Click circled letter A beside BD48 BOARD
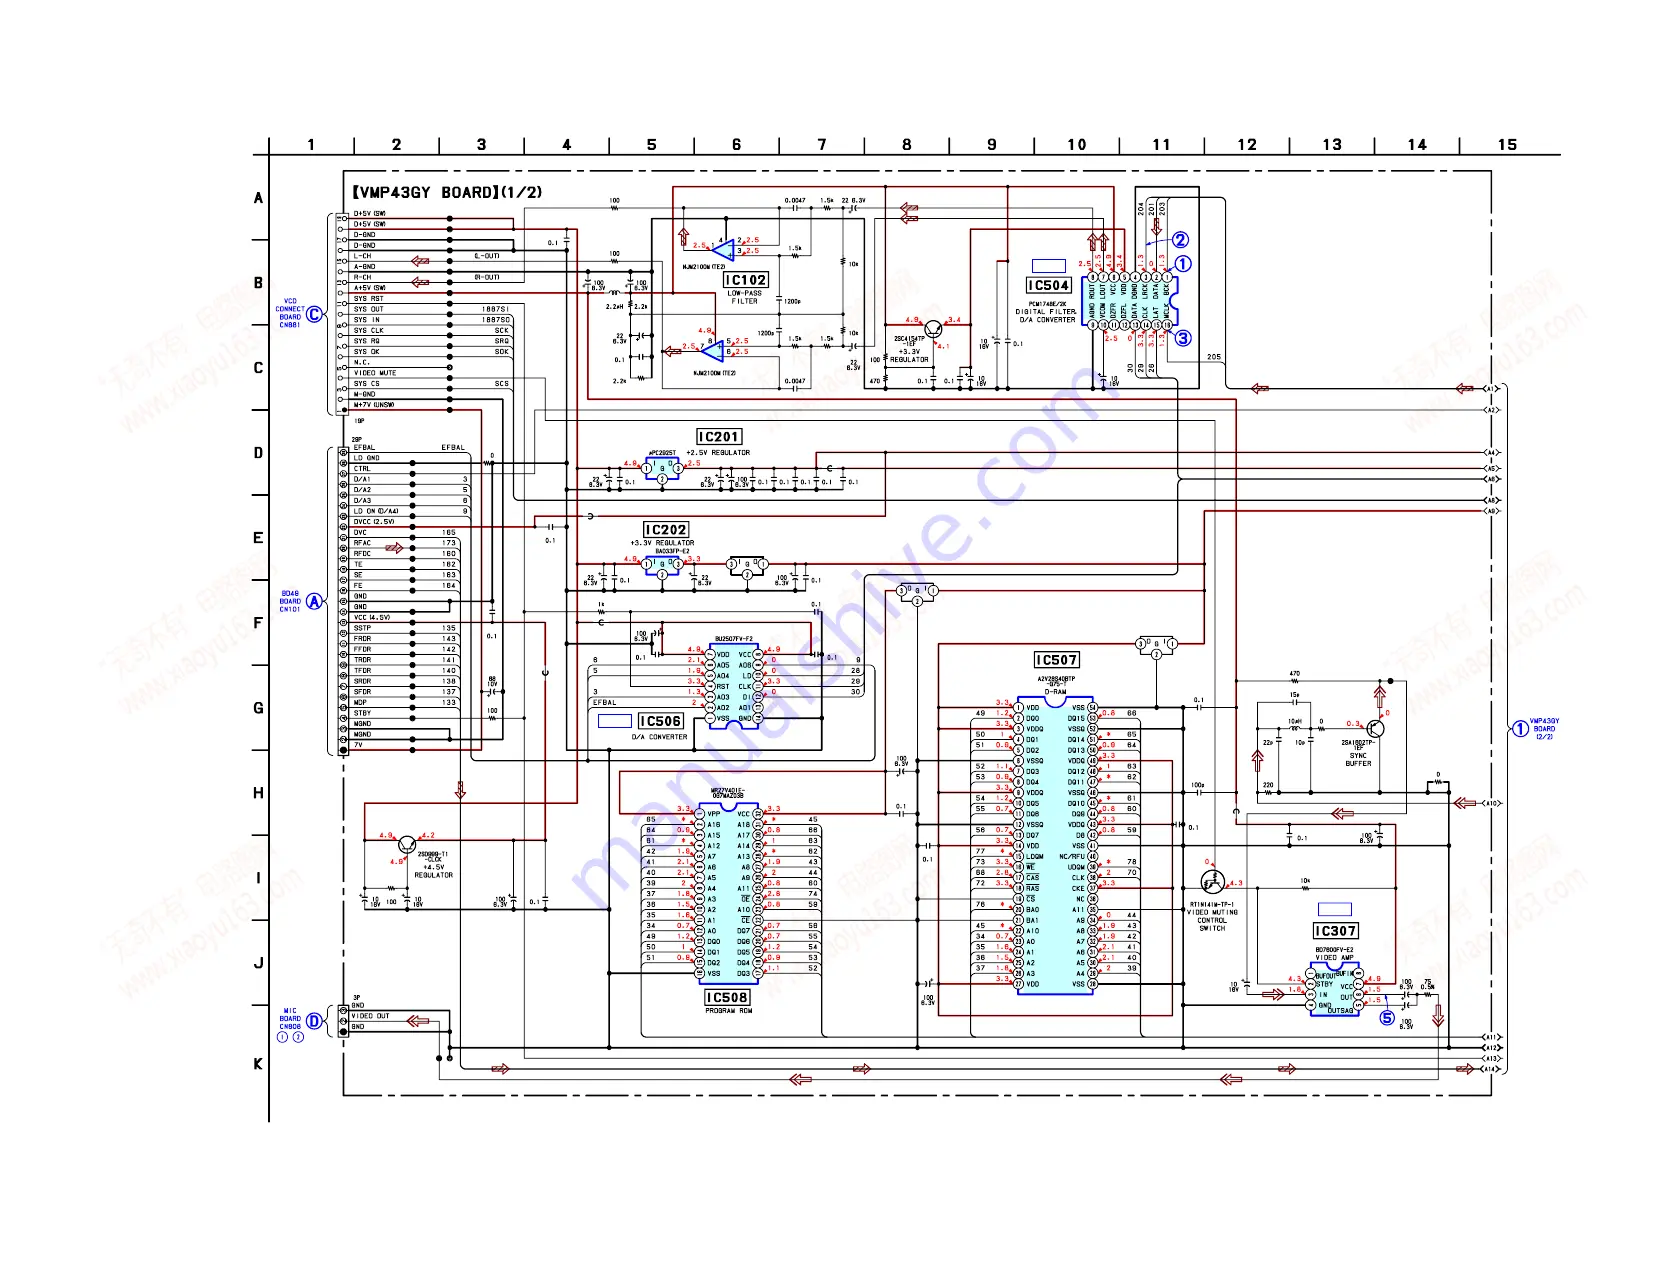The image size is (1680, 1263). pyautogui.click(x=315, y=601)
